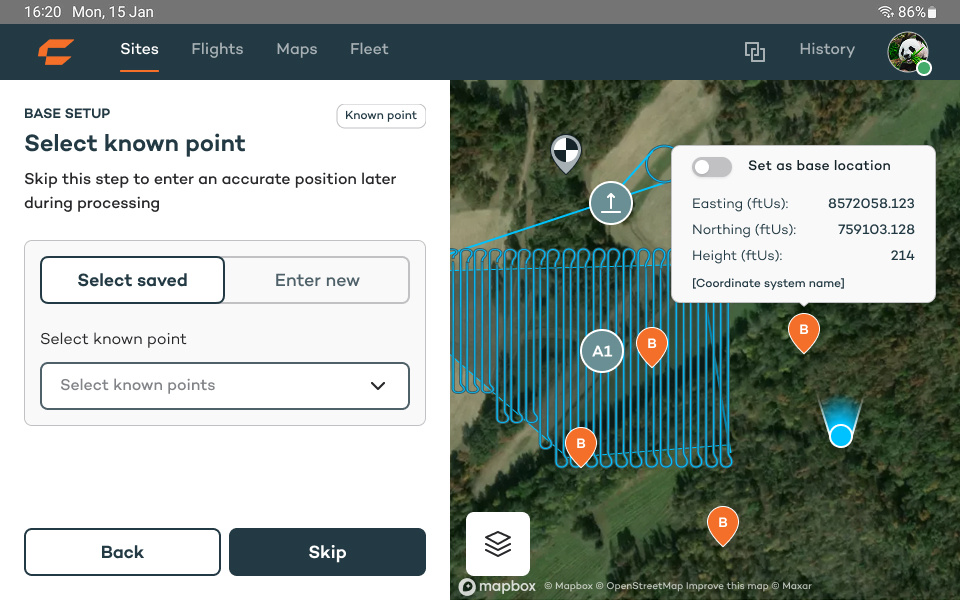Switch to Enter new option

pos(317,280)
